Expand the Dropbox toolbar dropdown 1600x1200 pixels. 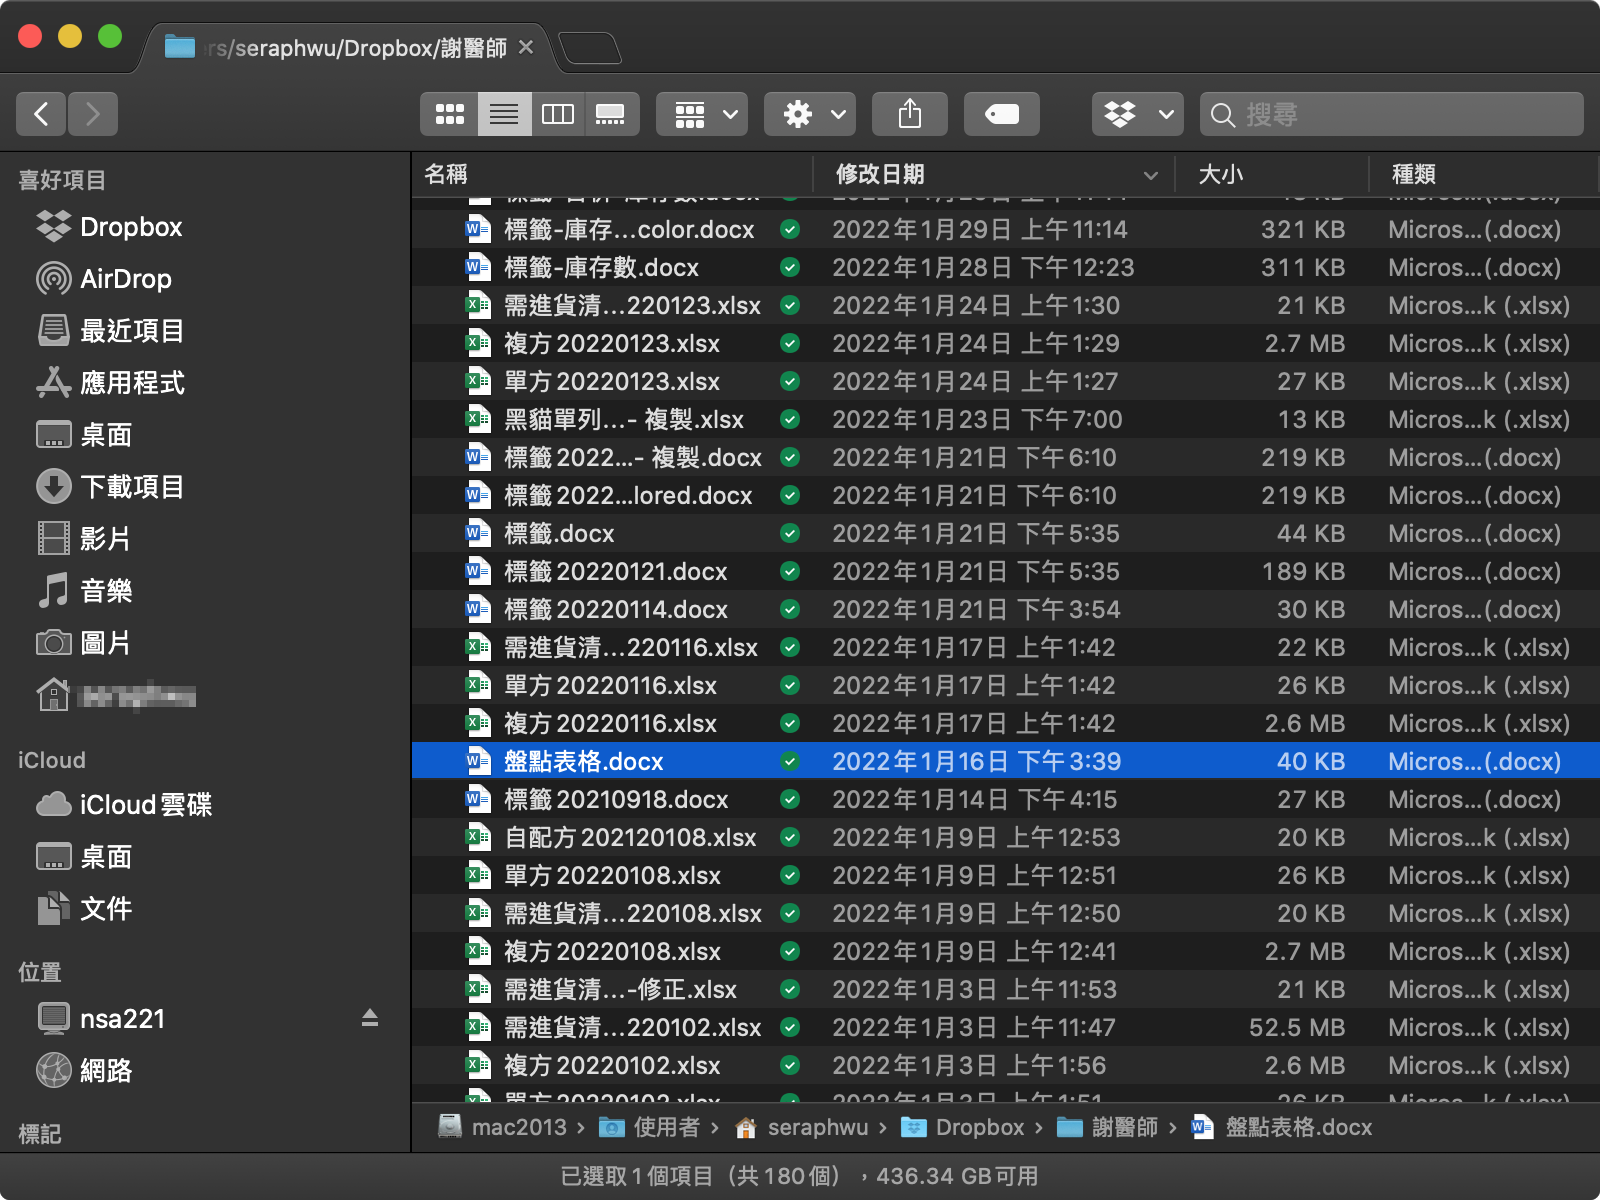pos(1138,114)
